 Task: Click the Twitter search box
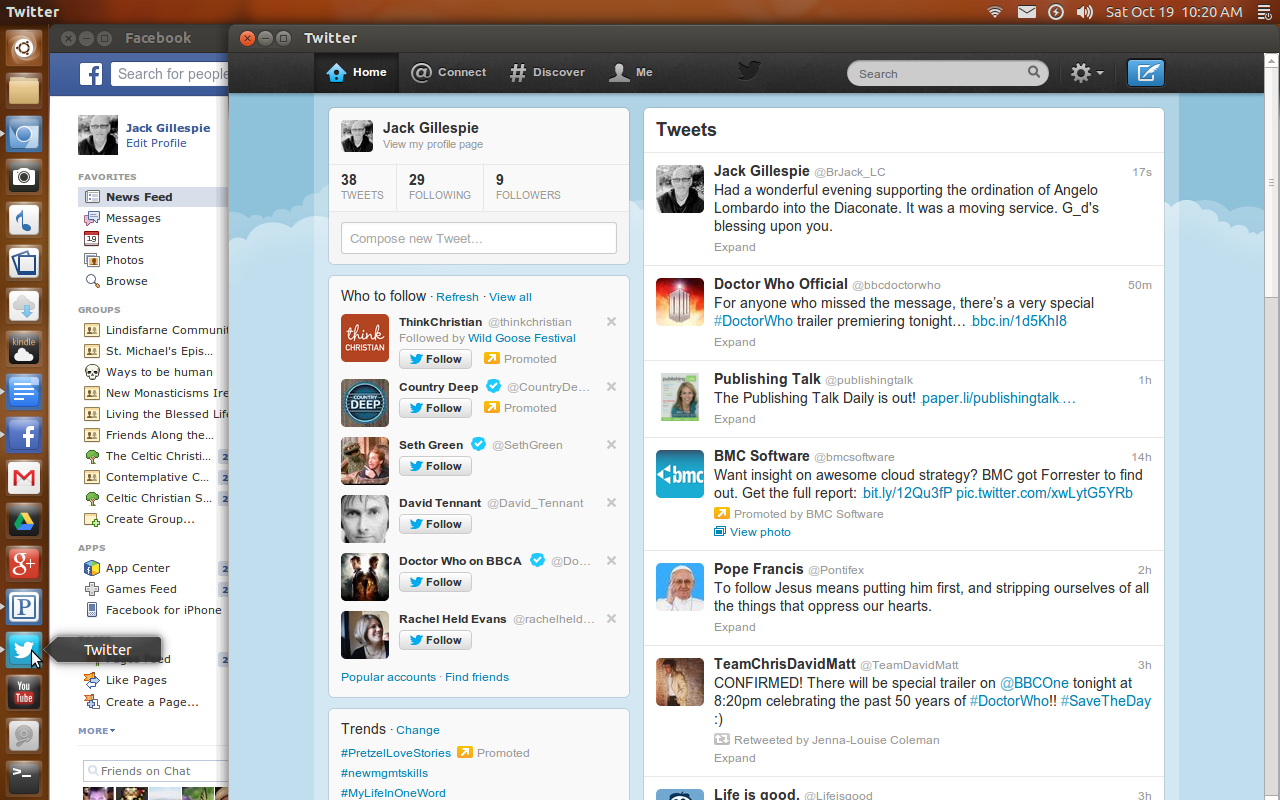pyautogui.click(x=947, y=73)
